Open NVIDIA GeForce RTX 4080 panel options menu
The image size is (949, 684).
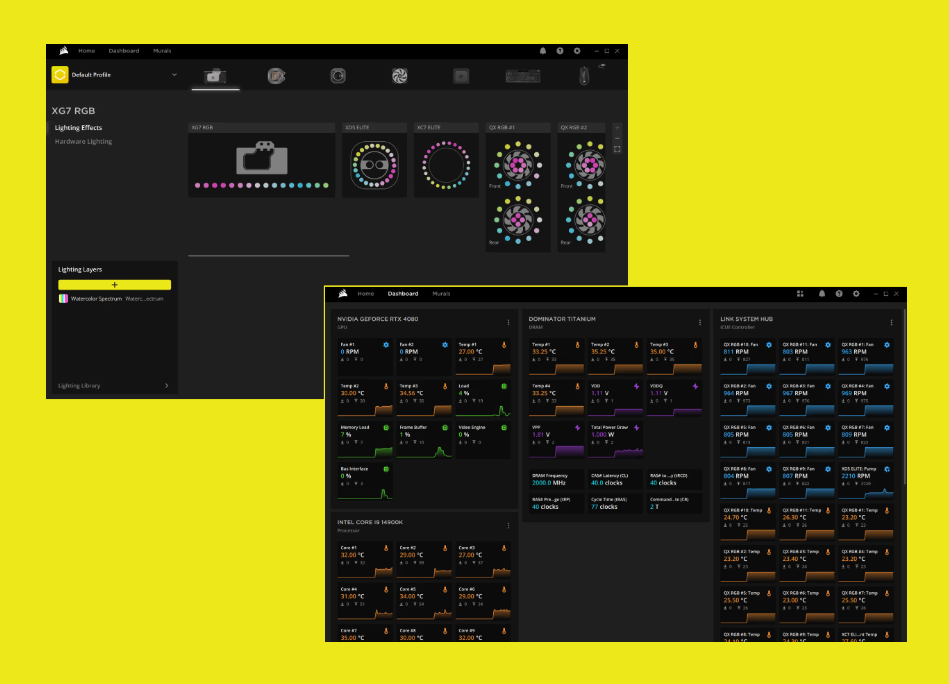point(508,323)
